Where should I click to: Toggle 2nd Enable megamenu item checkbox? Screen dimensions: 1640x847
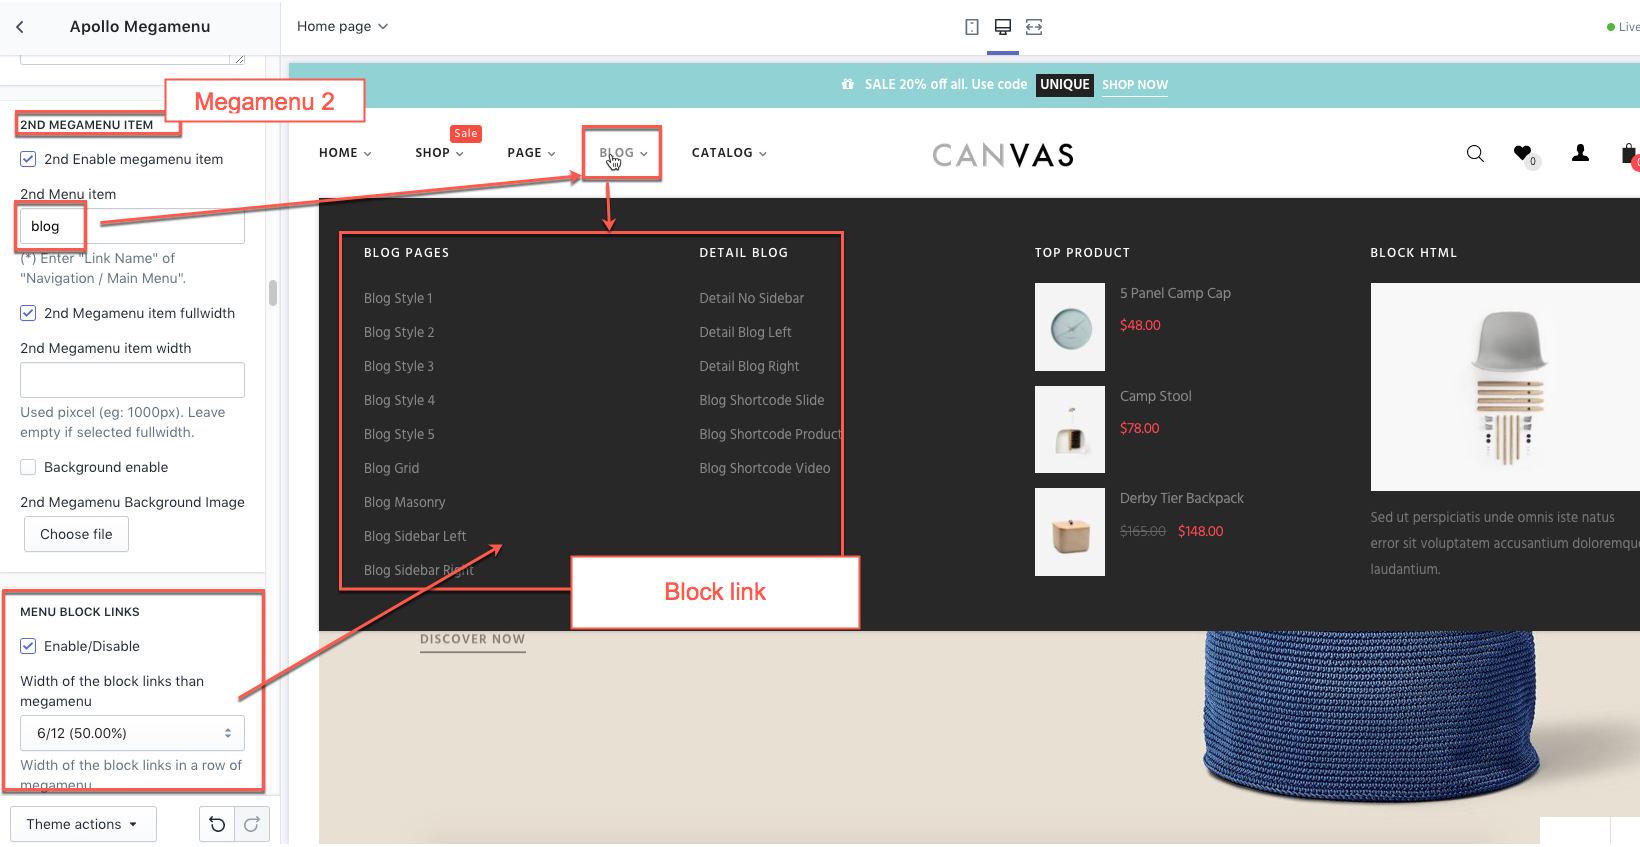click(x=28, y=159)
